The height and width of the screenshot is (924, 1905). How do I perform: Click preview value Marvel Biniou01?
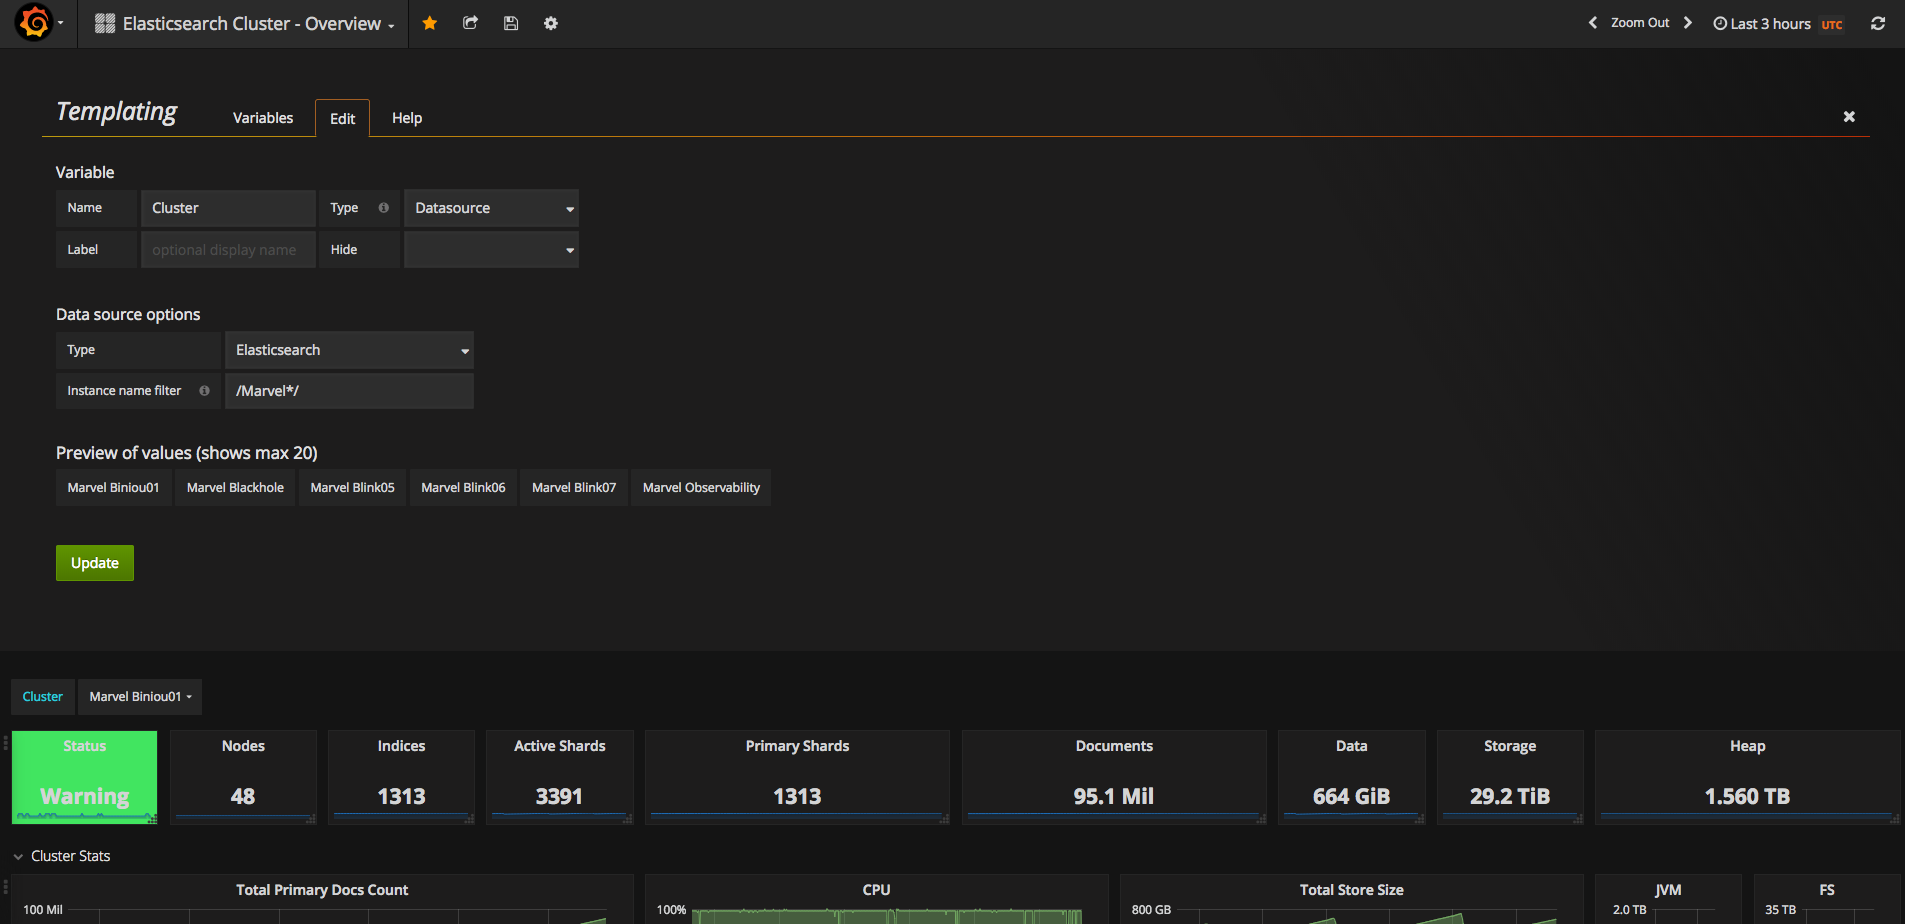click(x=113, y=488)
